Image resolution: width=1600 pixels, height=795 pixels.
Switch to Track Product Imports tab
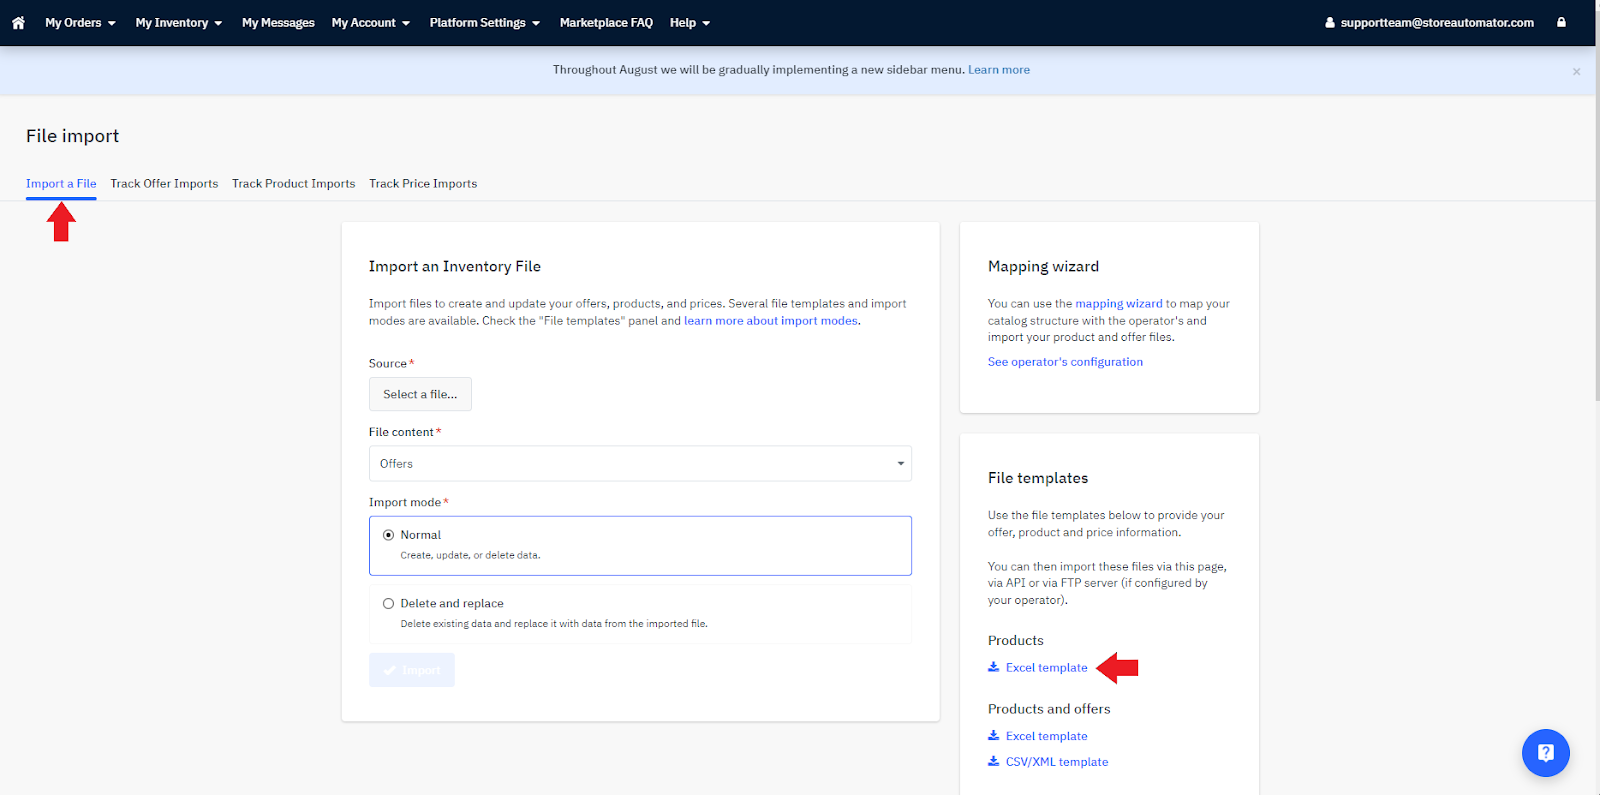click(x=294, y=184)
